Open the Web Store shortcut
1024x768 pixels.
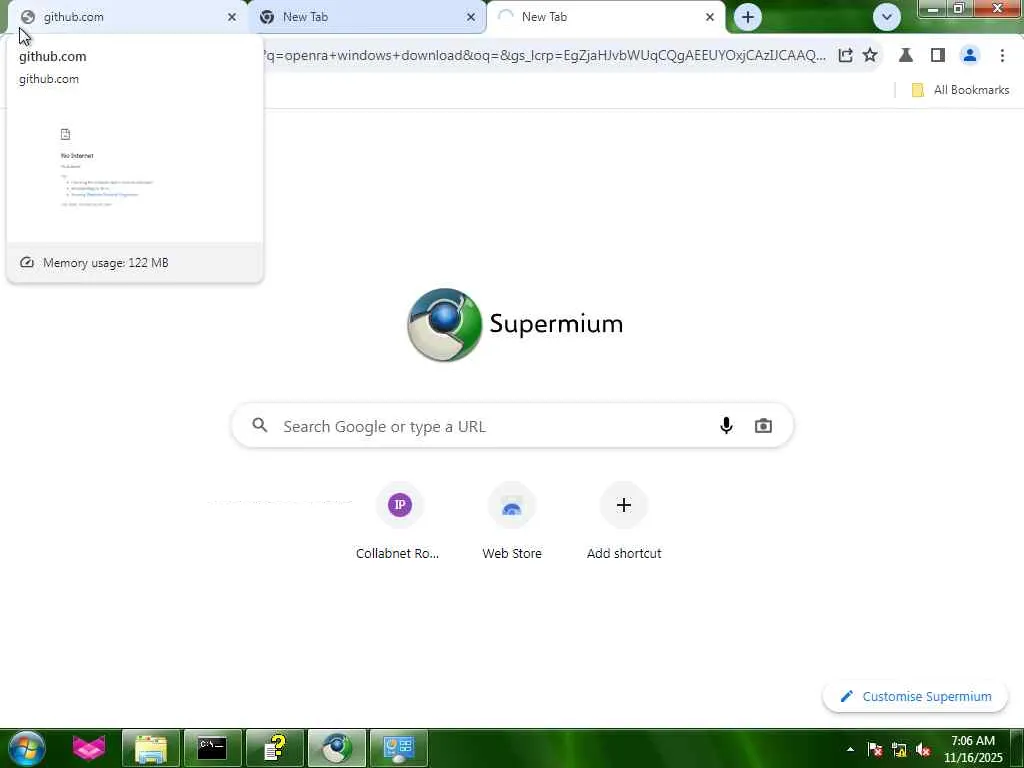(x=511, y=521)
